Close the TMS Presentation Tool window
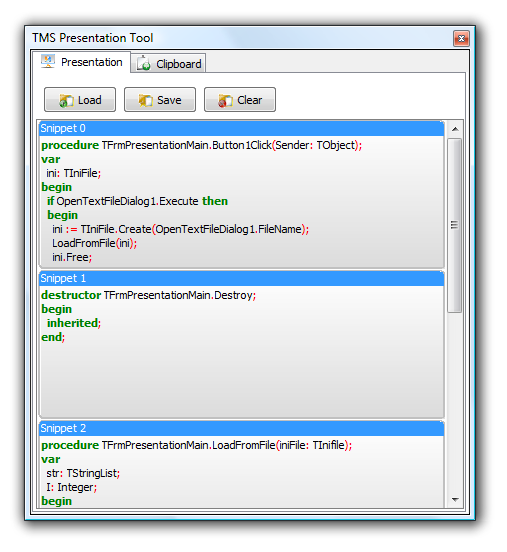507x552 pixels. (461, 38)
